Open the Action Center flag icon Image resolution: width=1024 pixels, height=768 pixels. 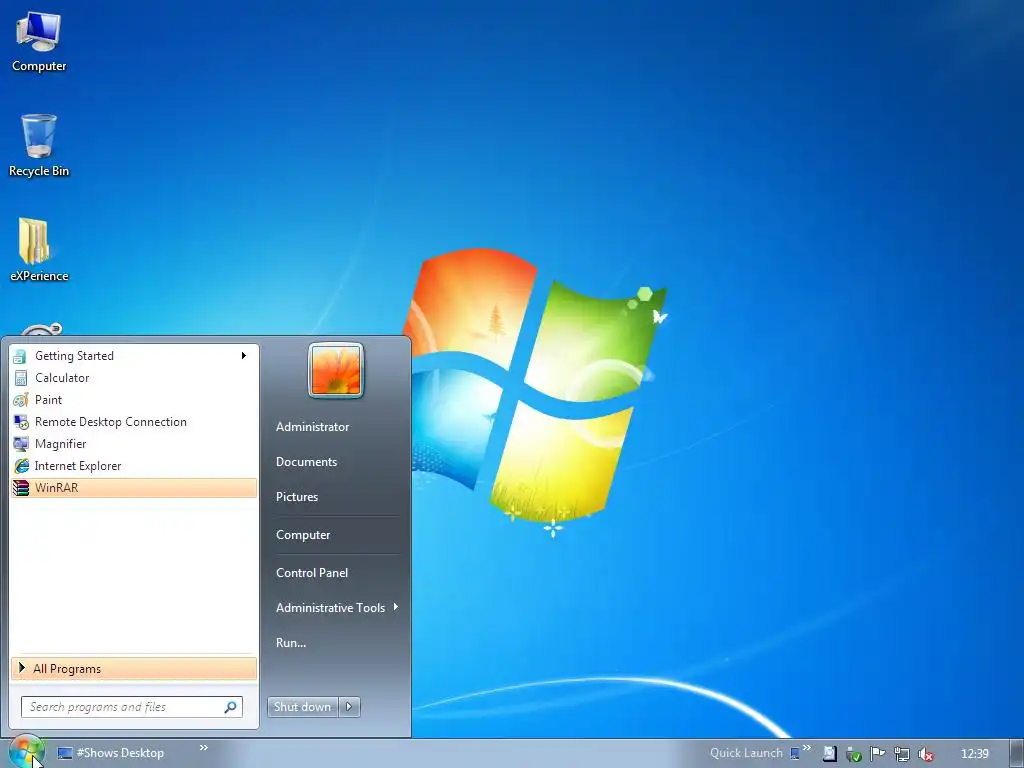point(878,754)
